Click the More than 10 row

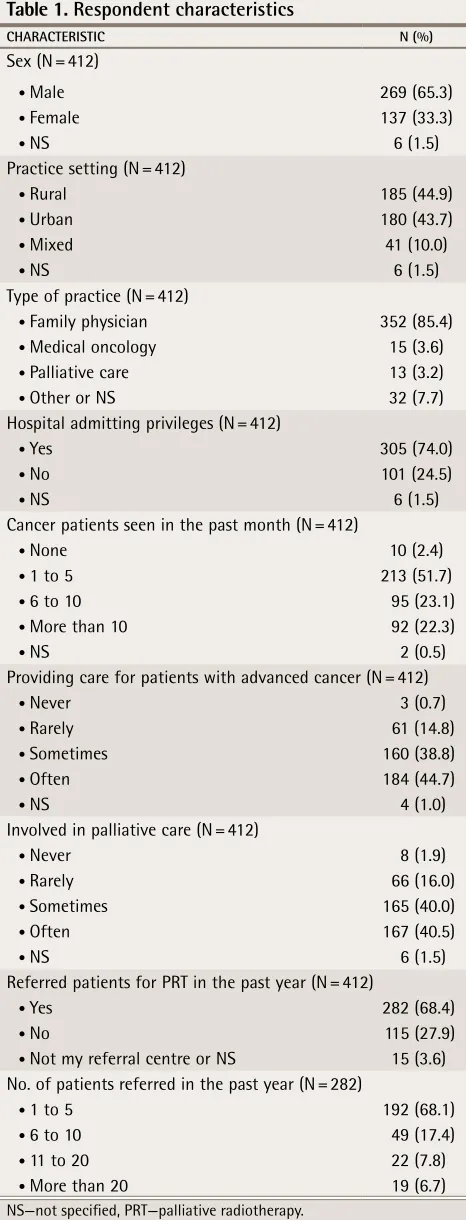[233, 626]
